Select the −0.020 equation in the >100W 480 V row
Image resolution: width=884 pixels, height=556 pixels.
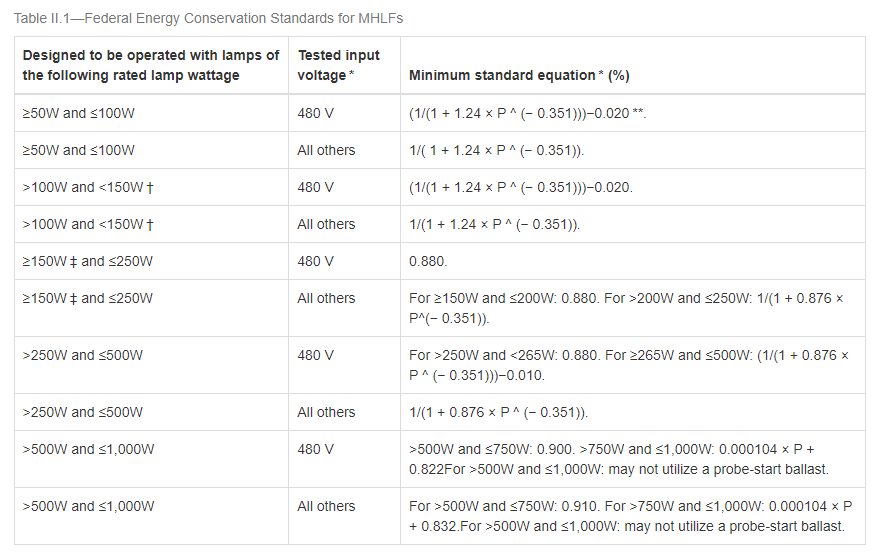point(520,187)
